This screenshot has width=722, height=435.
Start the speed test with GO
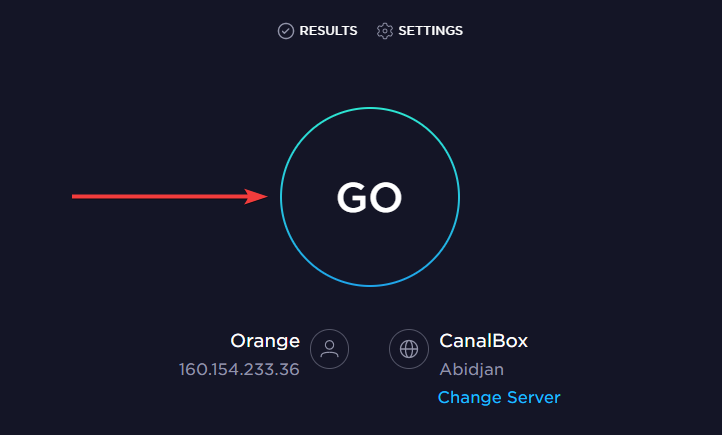pyautogui.click(x=370, y=197)
